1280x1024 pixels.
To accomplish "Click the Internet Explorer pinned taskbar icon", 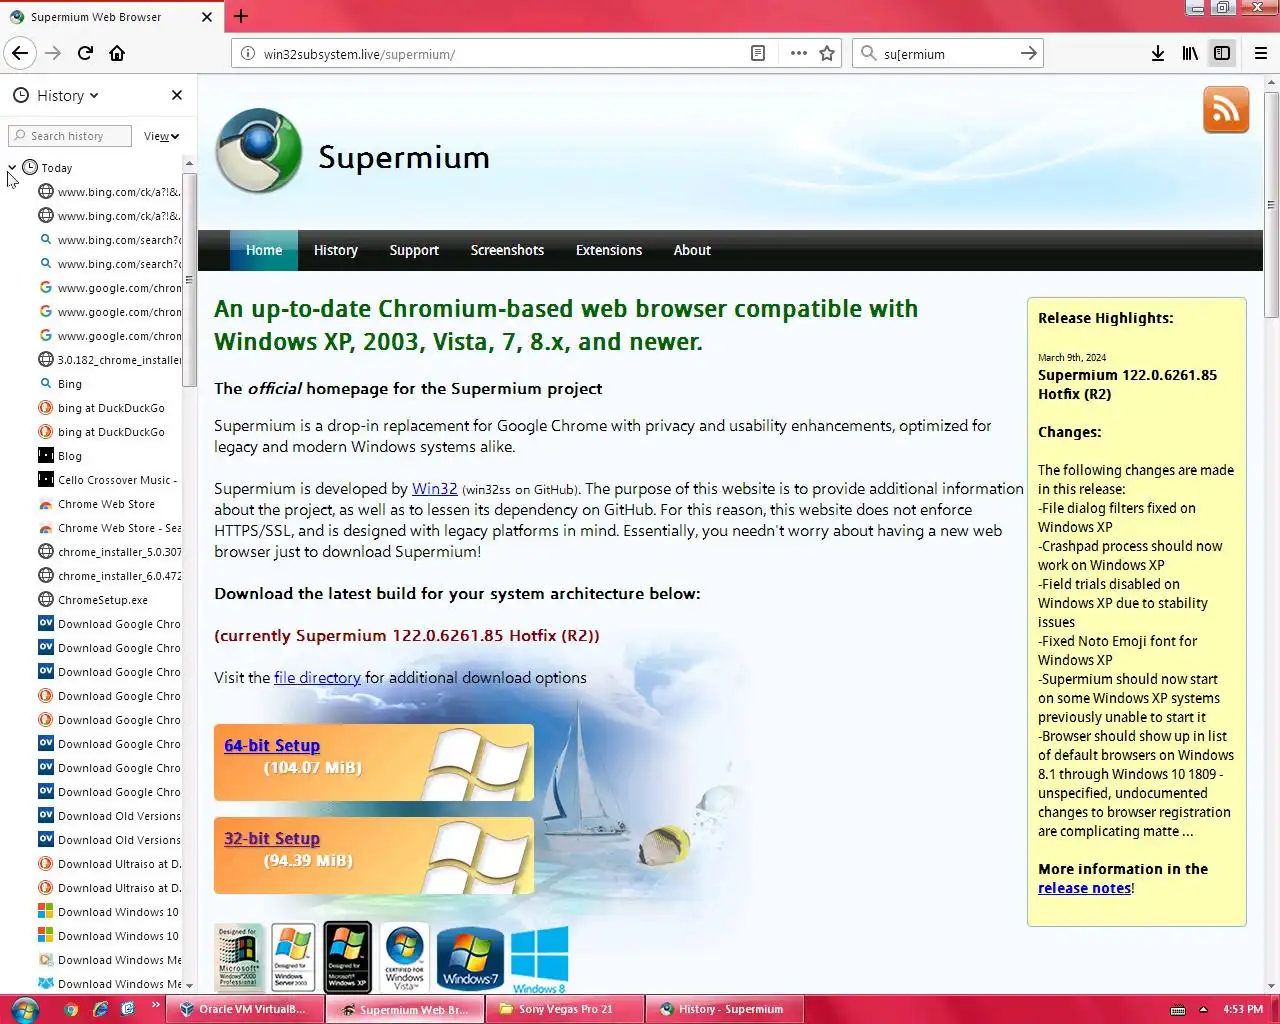I will [x=100, y=1009].
